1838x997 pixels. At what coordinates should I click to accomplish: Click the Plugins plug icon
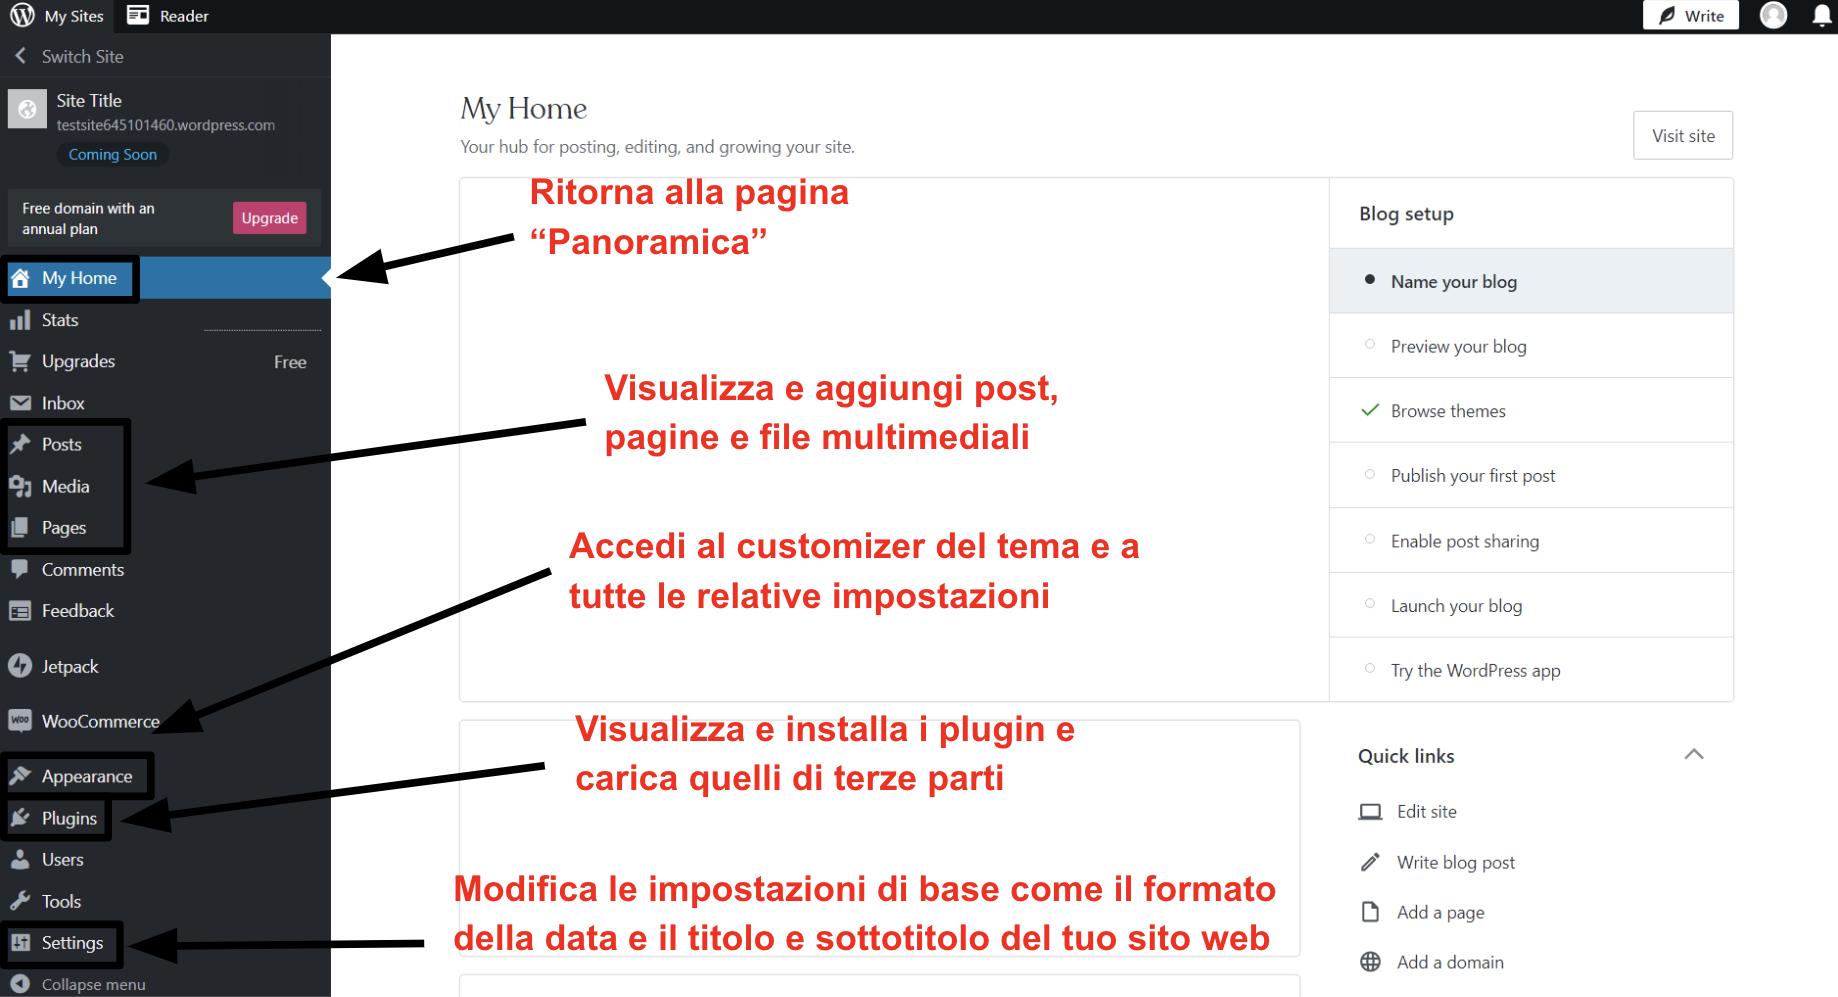[20, 818]
